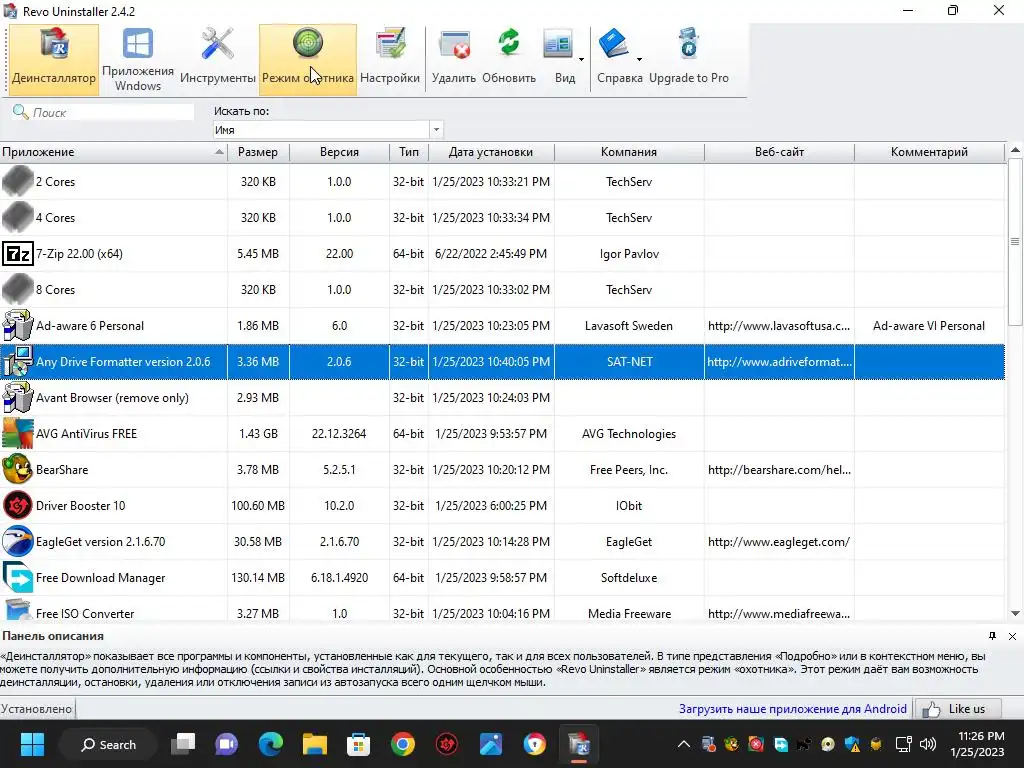Click the 2 Cores app icon
The height and width of the screenshot is (768, 1024).
tap(18, 182)
